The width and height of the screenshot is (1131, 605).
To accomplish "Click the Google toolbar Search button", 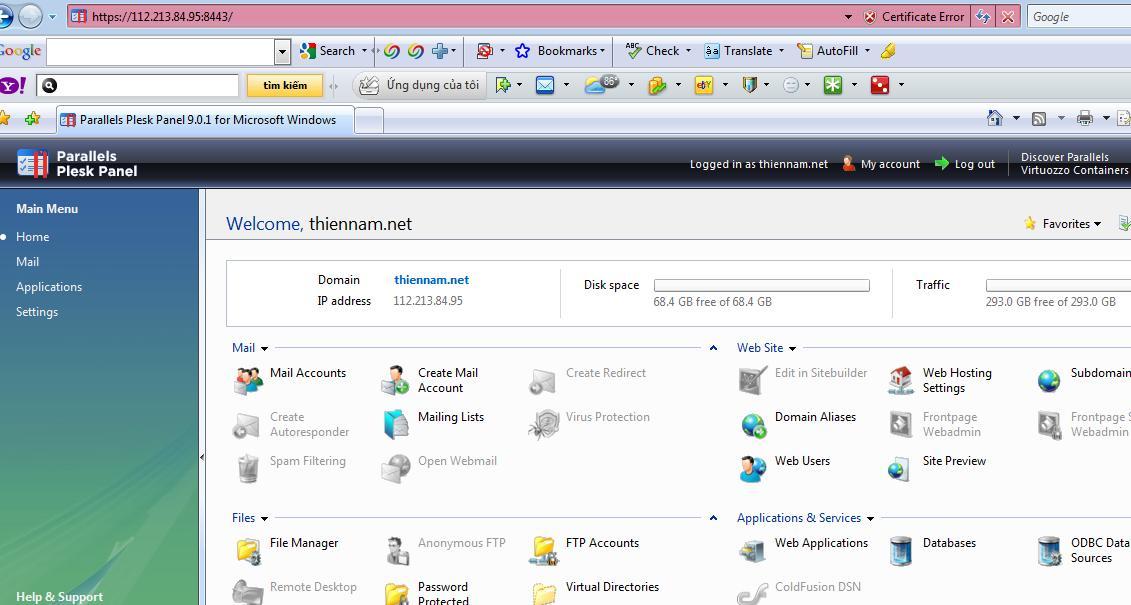I will pyautogui.click(x=328, y=50).
